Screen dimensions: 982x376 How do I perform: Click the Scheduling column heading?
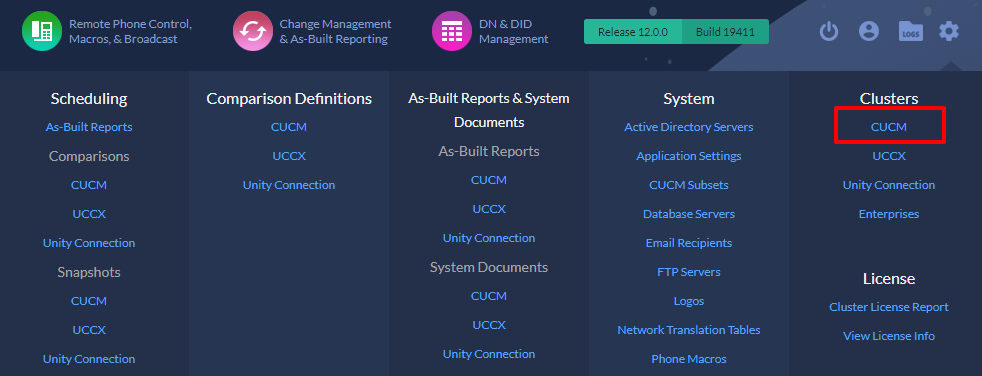click(89, 99)
